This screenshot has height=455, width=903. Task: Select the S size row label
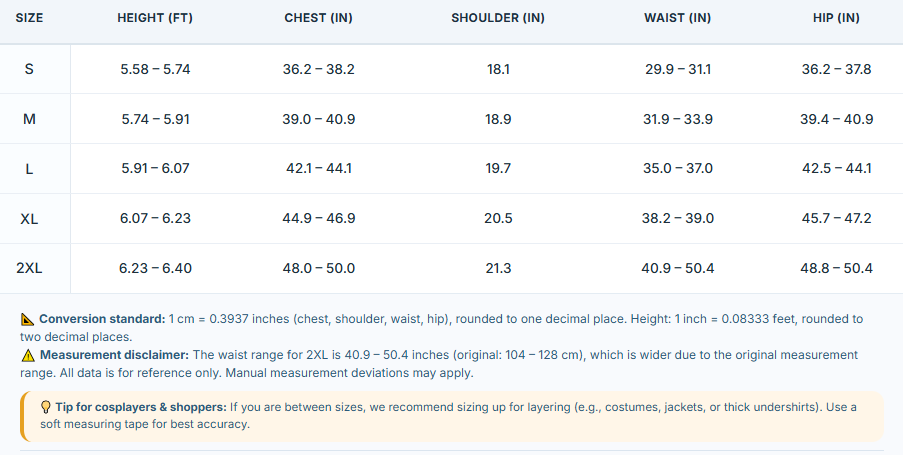click(x=29, y=70)
